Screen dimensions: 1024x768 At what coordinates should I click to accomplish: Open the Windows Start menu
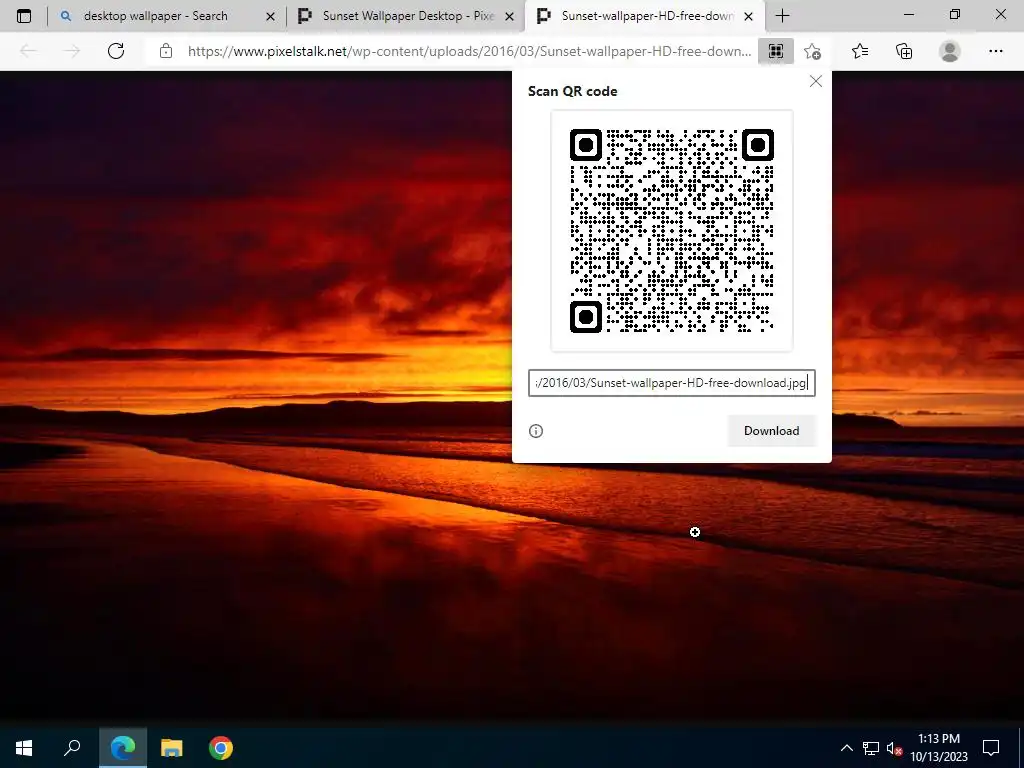tap(24, 748)
